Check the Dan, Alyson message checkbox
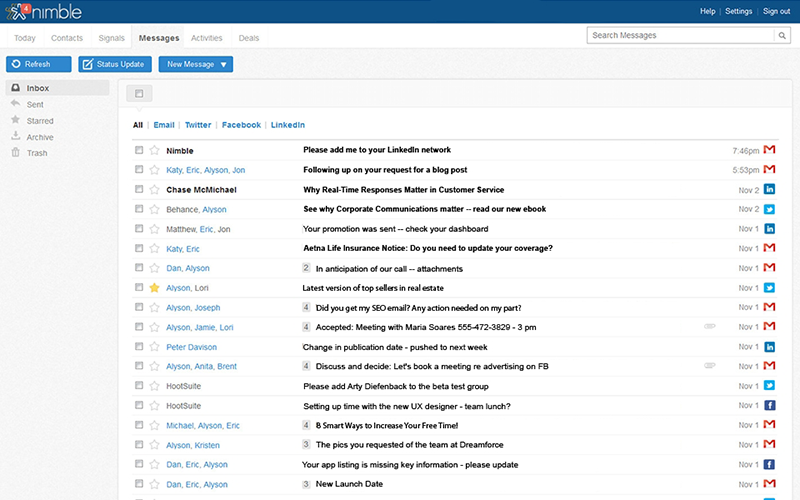 tap(139, 268)
